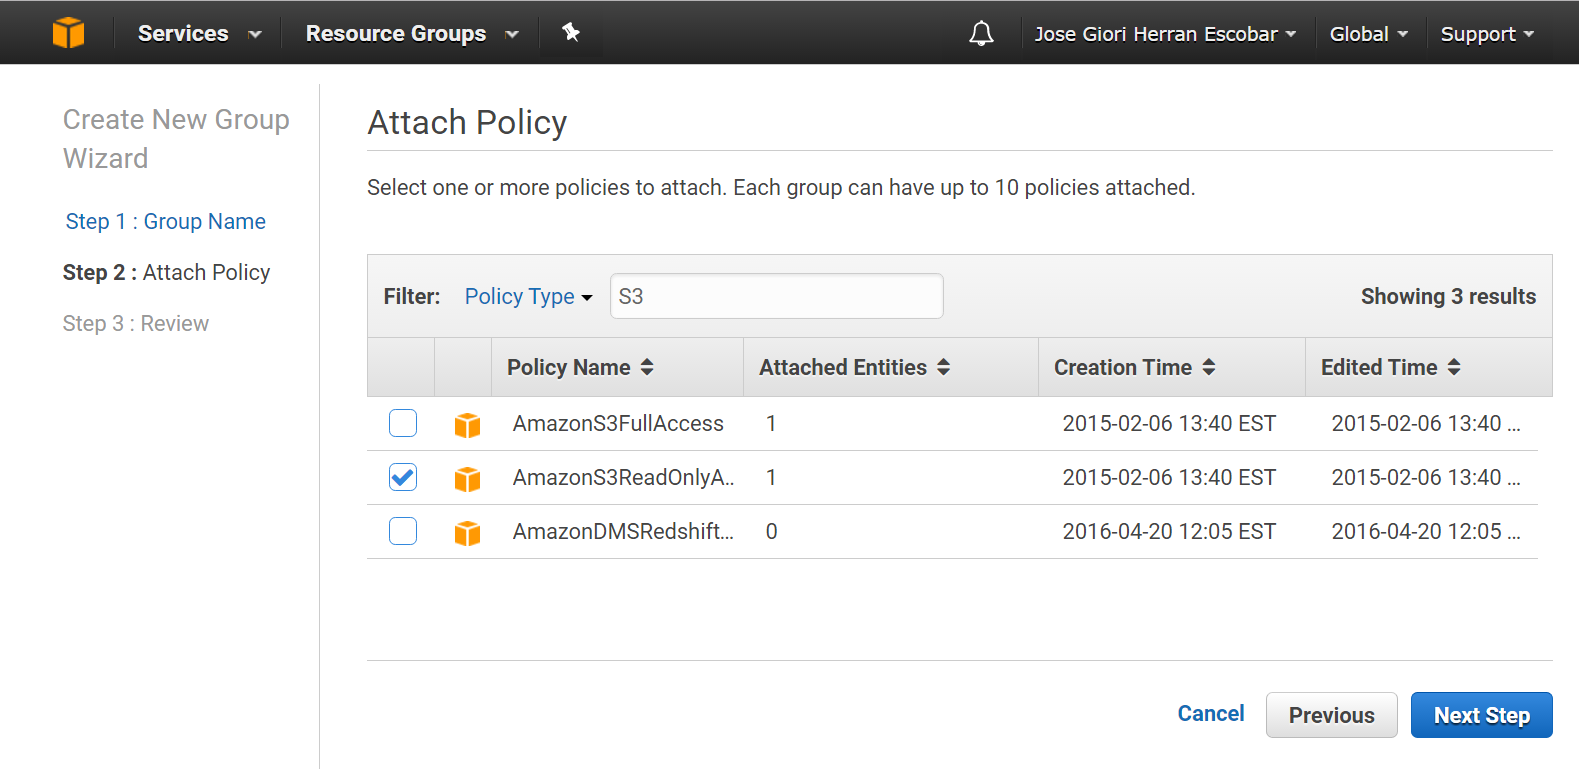Expand the Jose Giori Herran Escobar account menu
Viewport: 1579px width, 769px height.
click(x=1165, y=34)
